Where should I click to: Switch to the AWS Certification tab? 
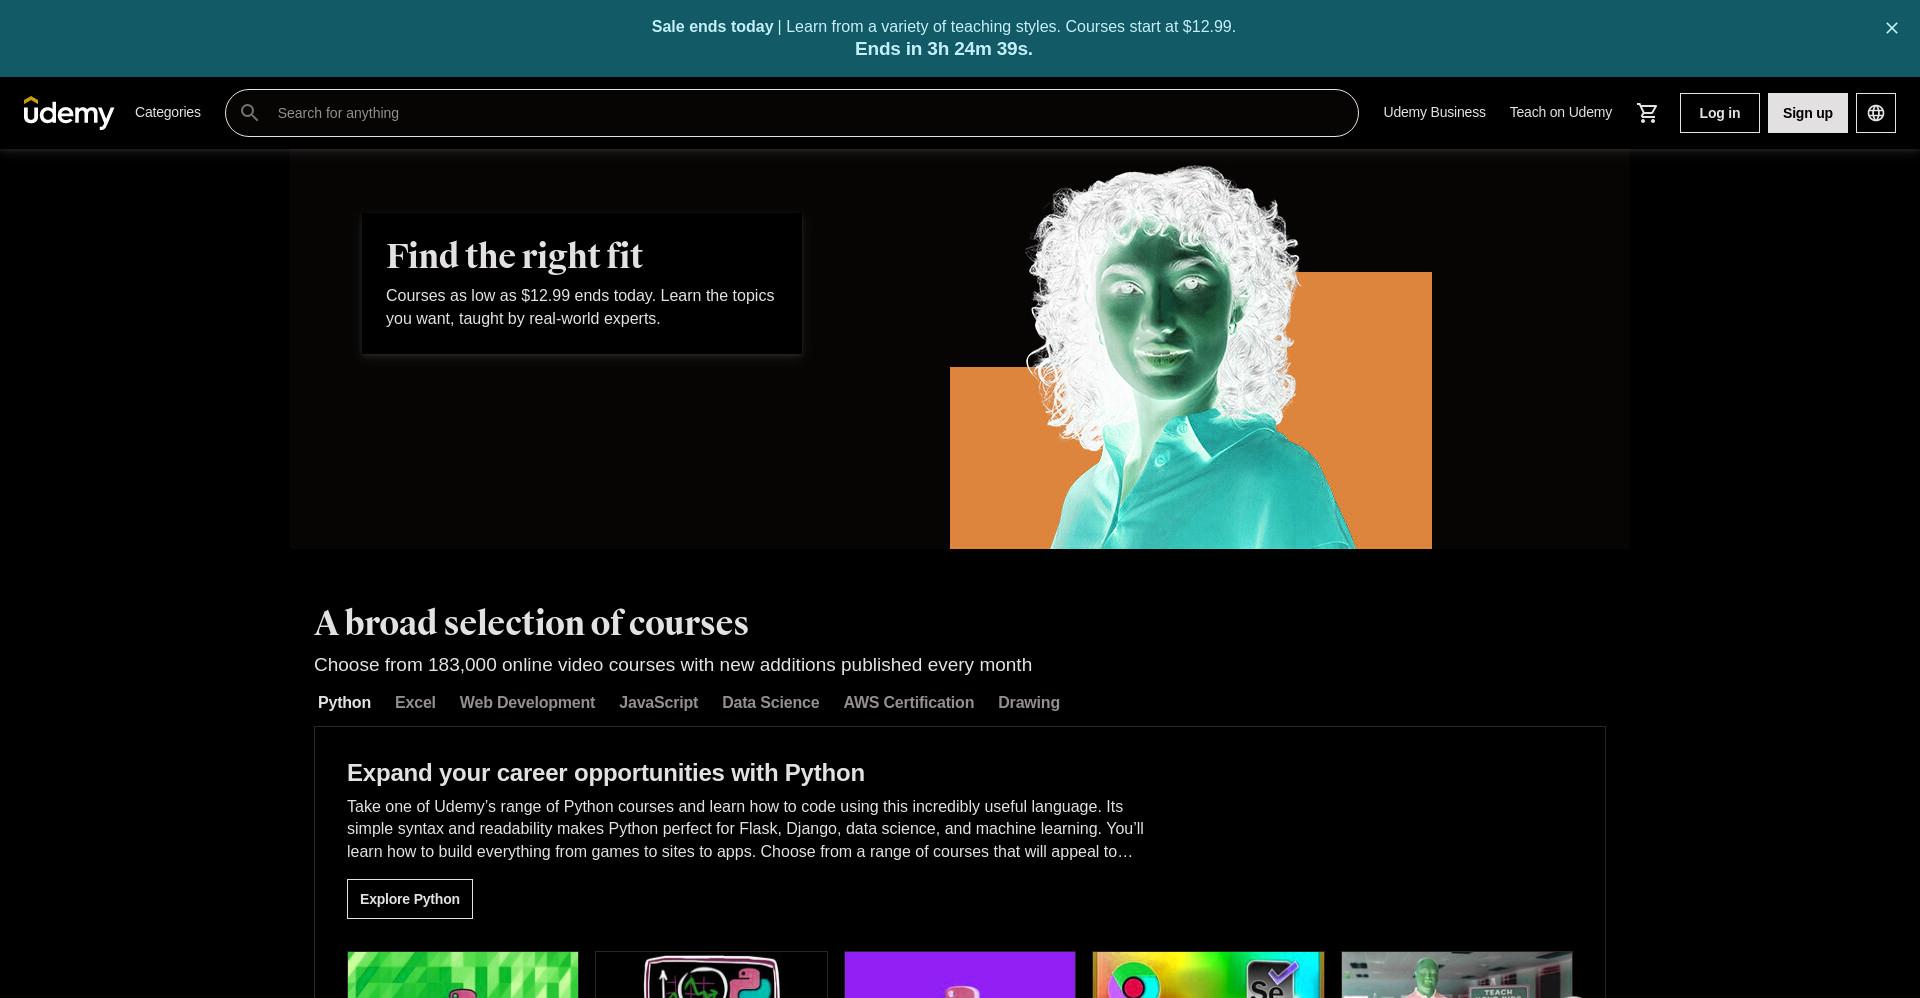point(908,702)
